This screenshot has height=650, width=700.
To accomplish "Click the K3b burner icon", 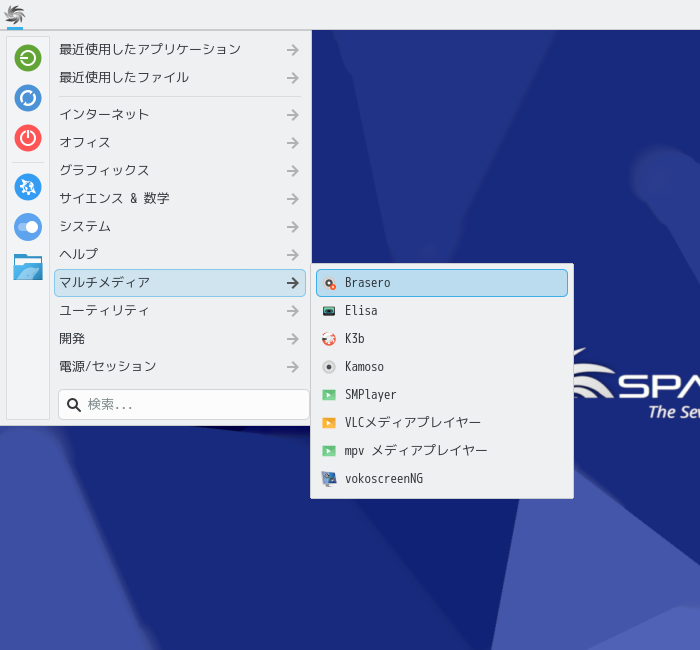I will (x=329, y=339).
